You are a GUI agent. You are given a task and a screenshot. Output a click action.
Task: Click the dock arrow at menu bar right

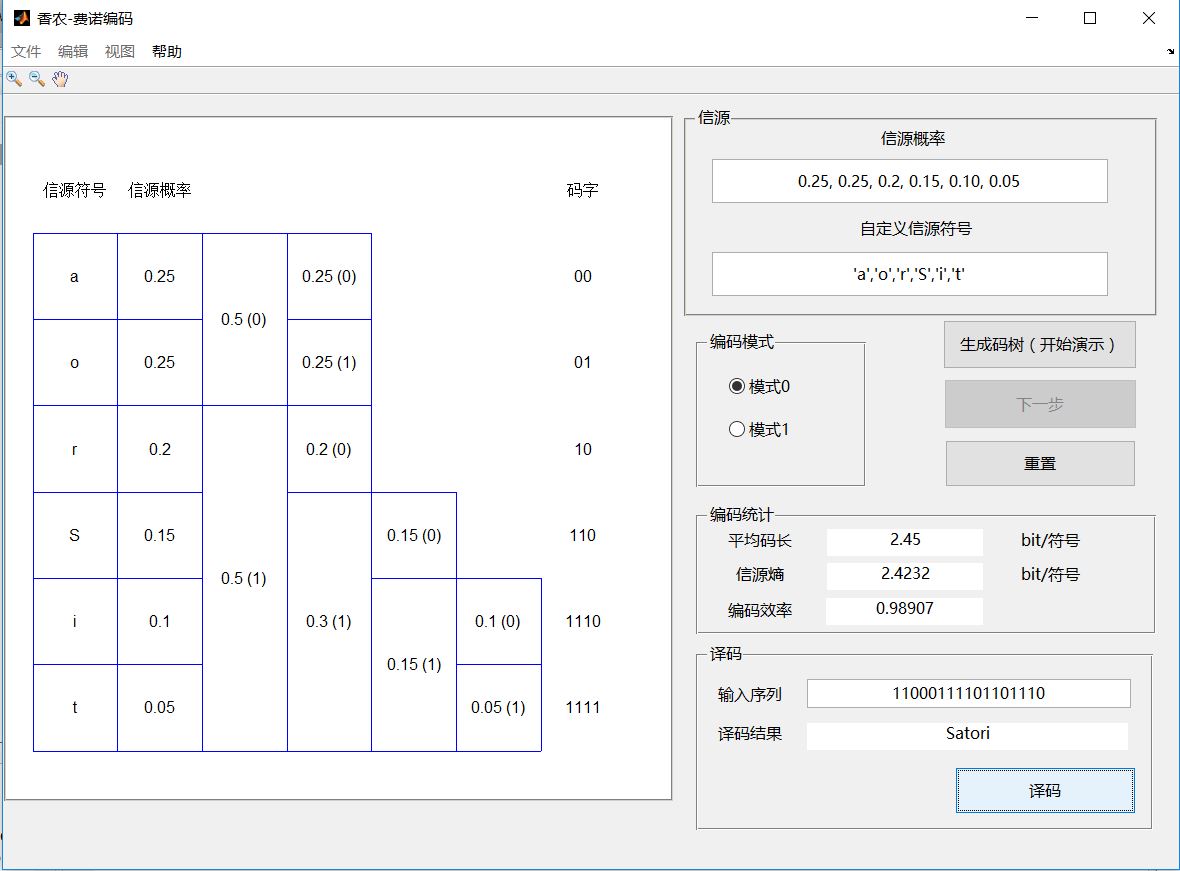click(1170, 51)
